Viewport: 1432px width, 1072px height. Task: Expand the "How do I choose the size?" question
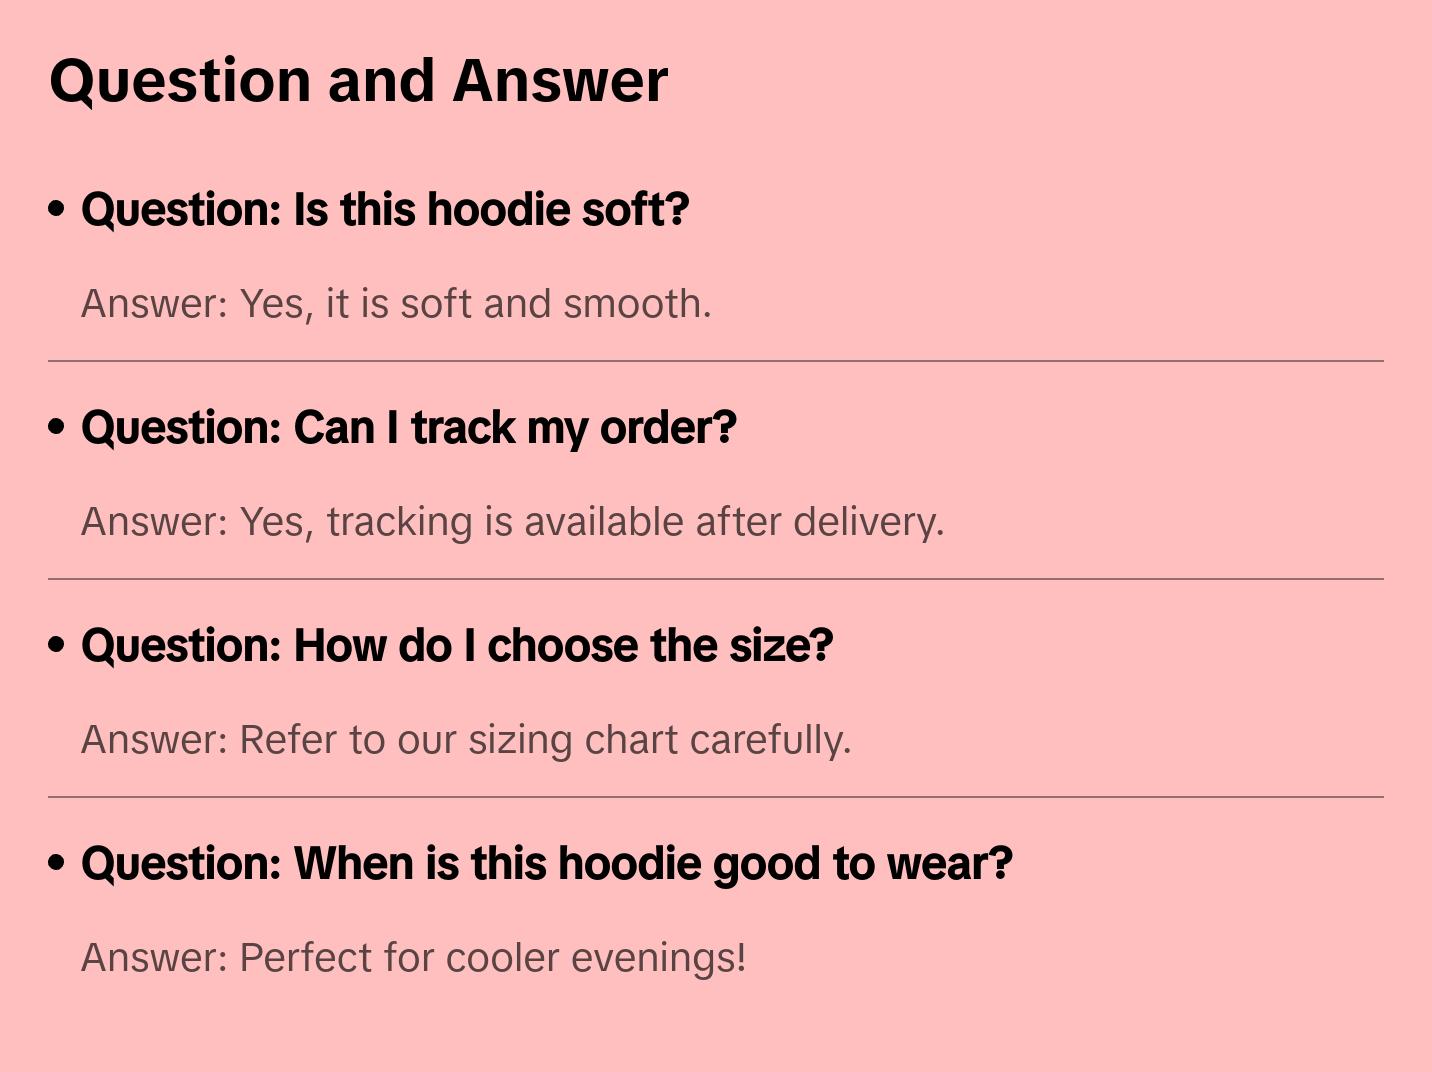click(x=457, y=646)
